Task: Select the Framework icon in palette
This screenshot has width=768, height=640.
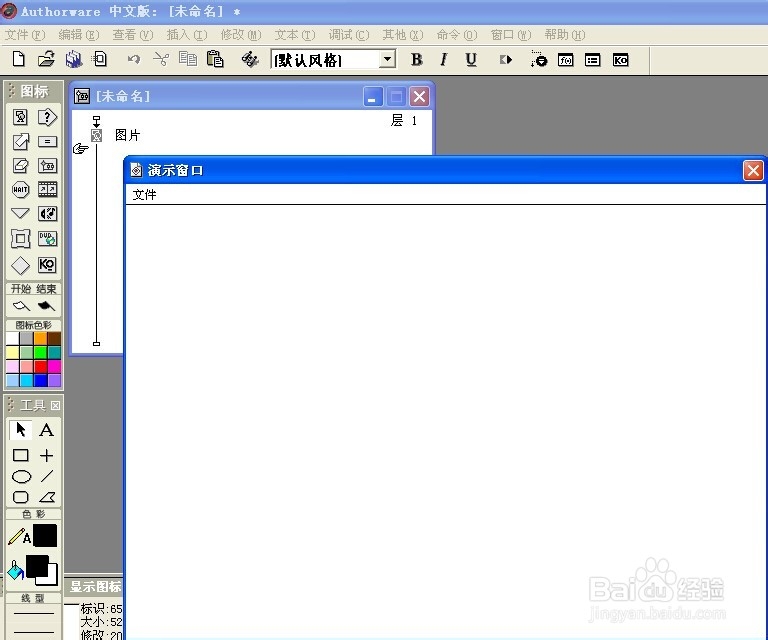Action: [20, 238]
